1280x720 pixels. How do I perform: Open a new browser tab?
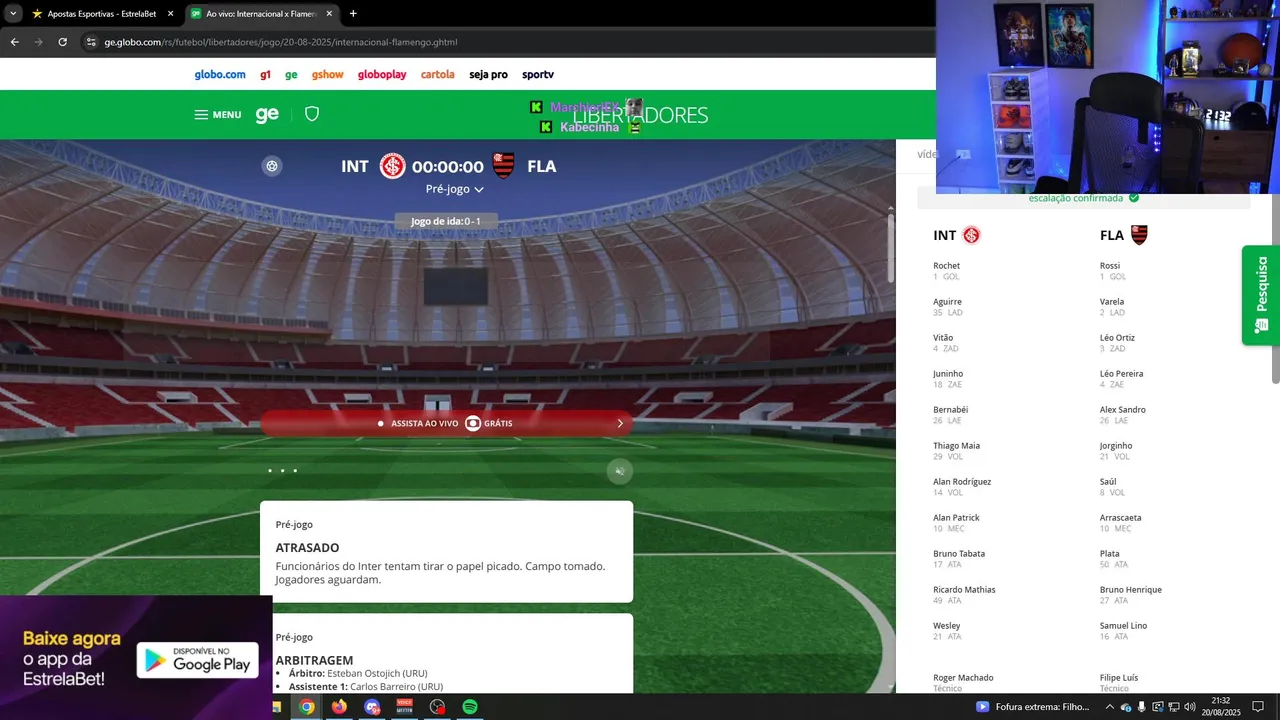[353, 14]
